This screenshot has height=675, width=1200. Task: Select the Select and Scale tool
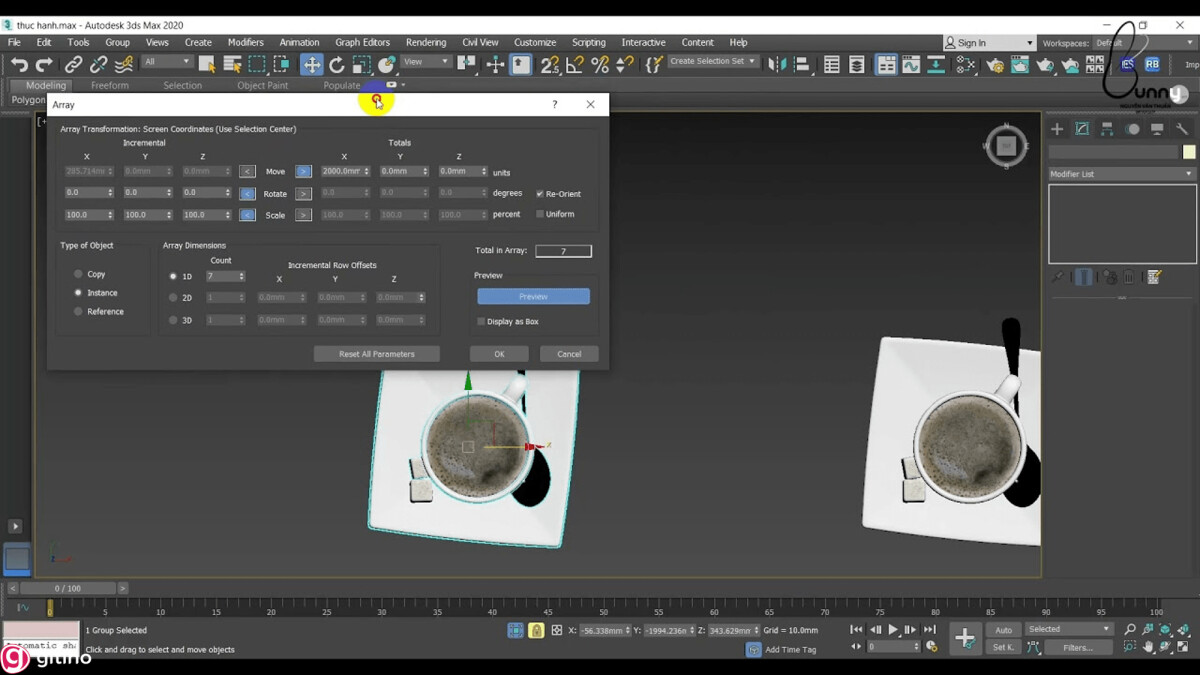[362, 65]
